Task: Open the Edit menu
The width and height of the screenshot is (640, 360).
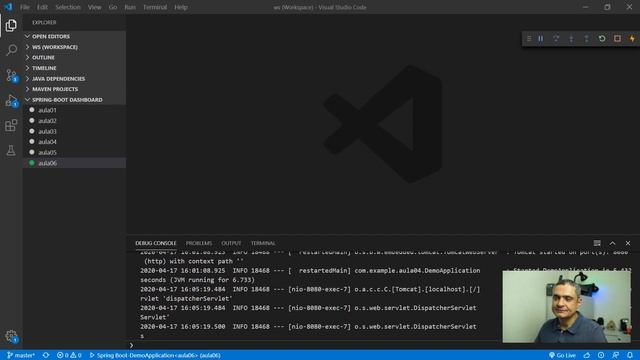Action: coord(42,7)
